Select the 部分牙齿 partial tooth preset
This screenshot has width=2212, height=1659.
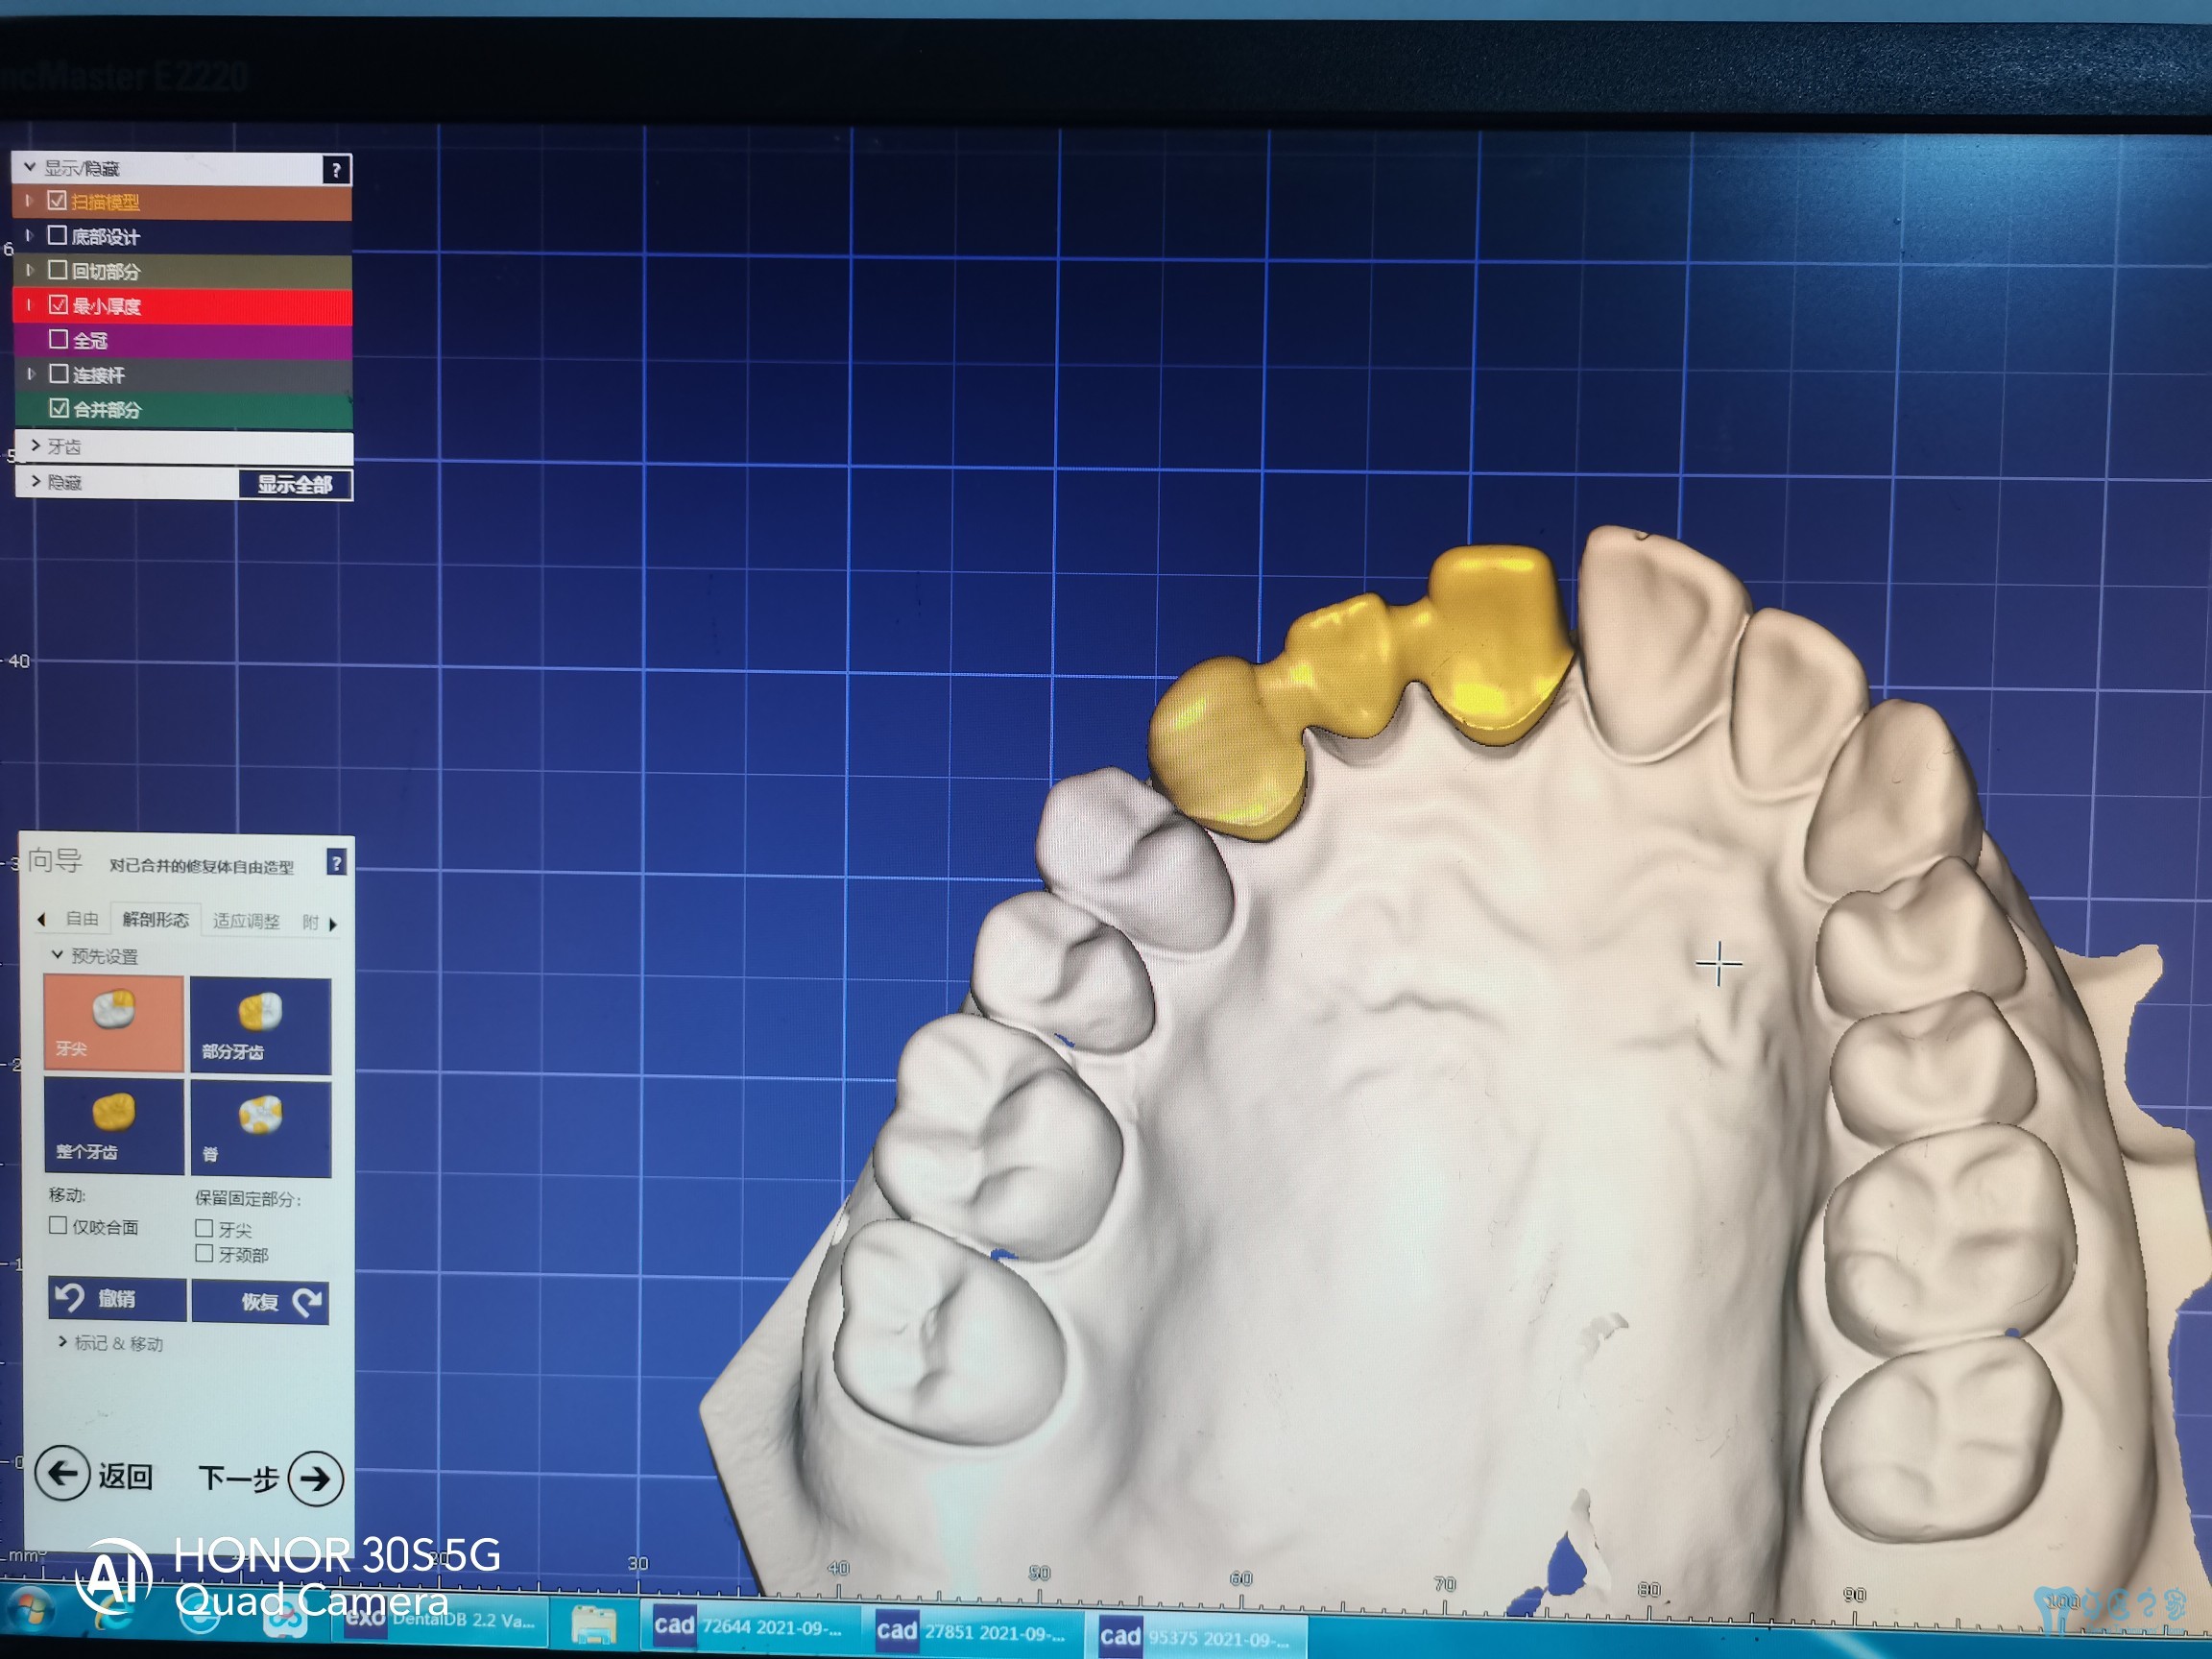tap(260, 1024)
